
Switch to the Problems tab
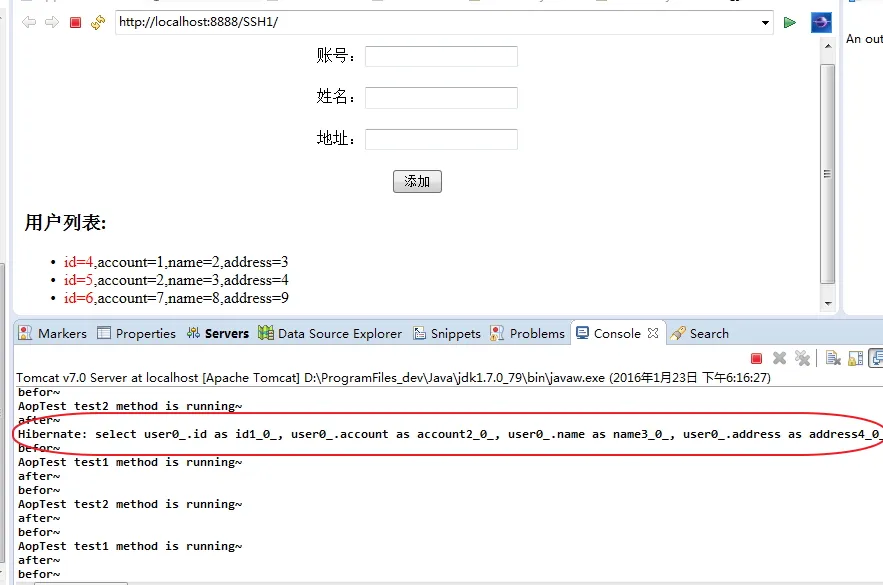click(x=527, y=333)
